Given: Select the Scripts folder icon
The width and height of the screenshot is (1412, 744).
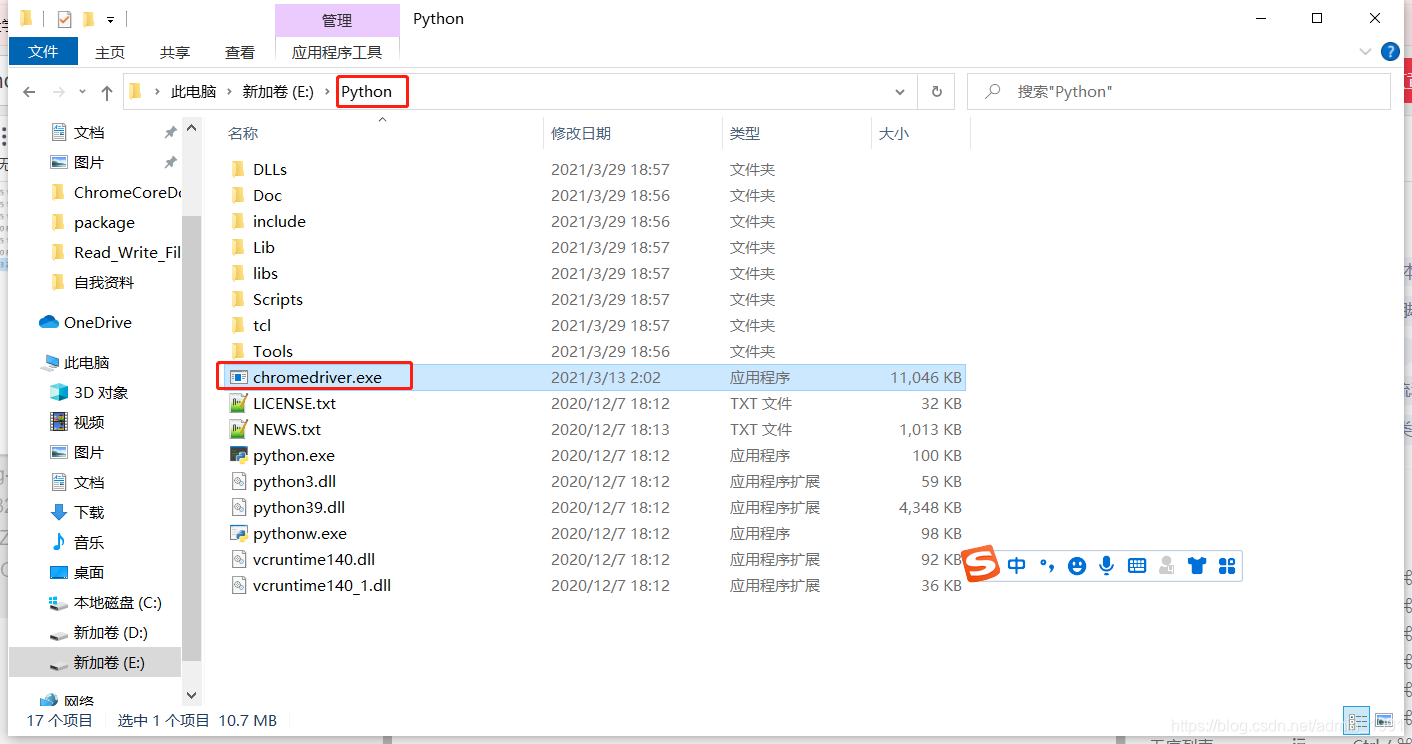Looking at the screenshot, I should tap(238, 299).
